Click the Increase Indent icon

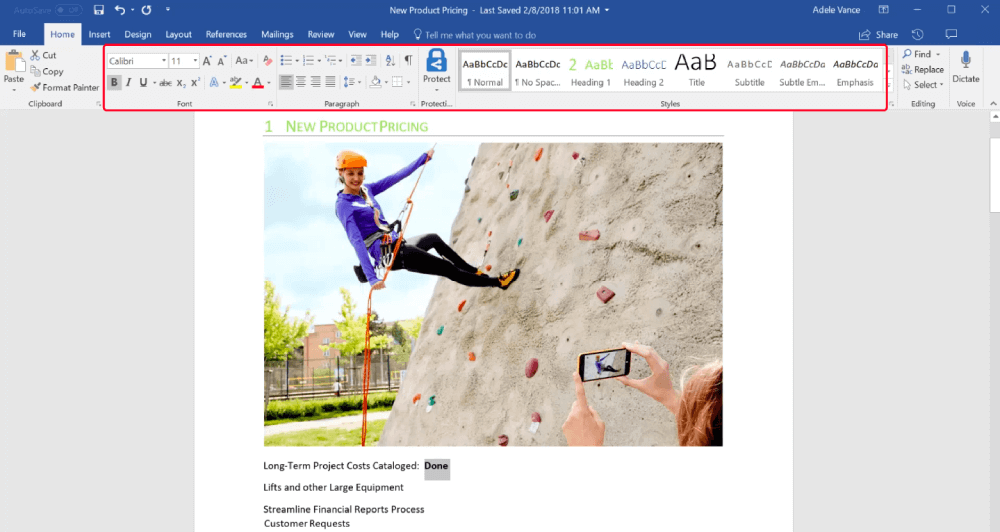coord(370,61)
